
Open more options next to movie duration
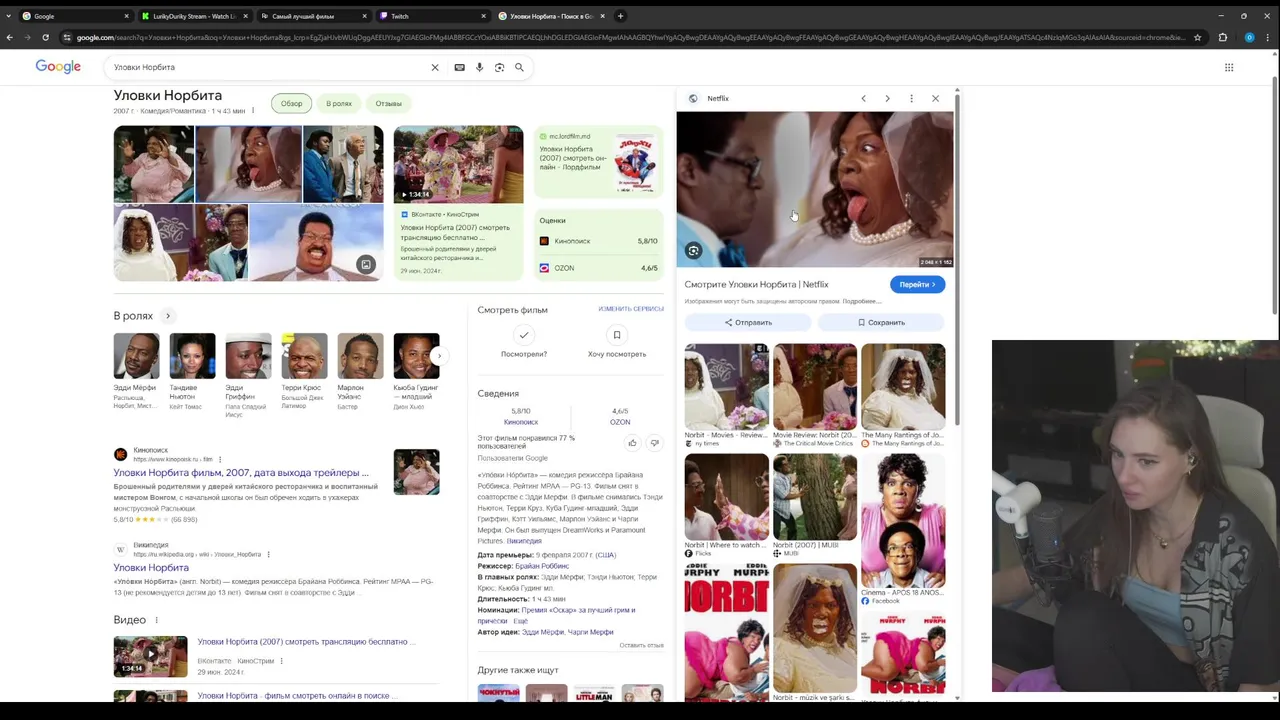point(253,111)
